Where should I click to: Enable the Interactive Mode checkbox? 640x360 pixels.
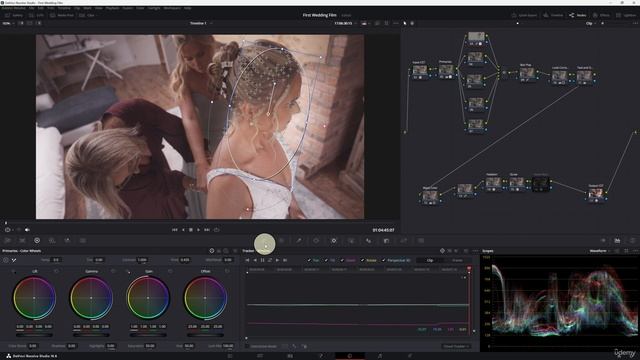pos(247,346)
